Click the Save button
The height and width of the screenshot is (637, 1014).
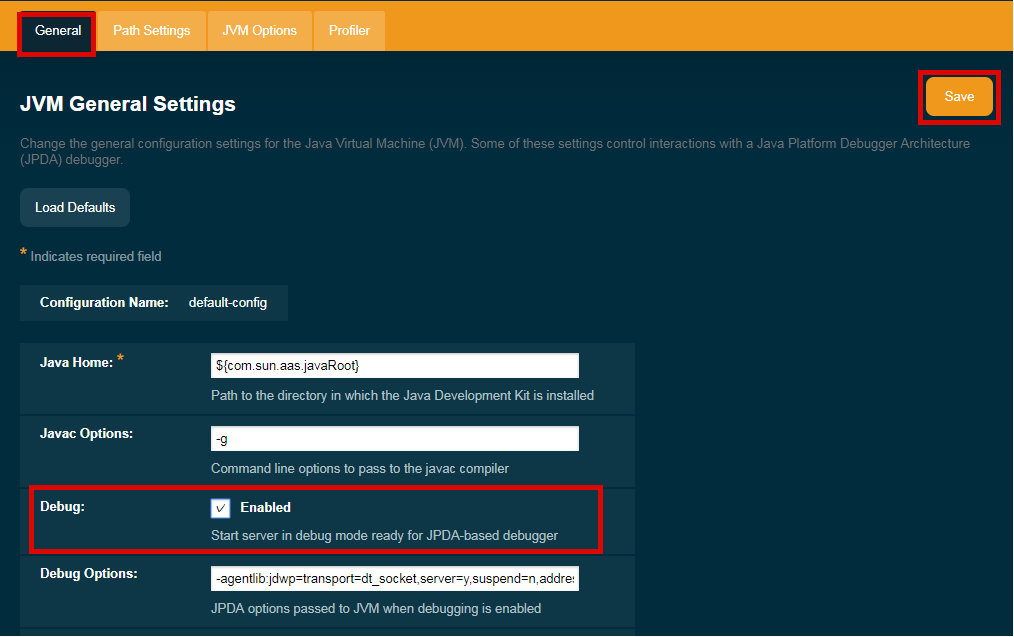coord(959,97)
